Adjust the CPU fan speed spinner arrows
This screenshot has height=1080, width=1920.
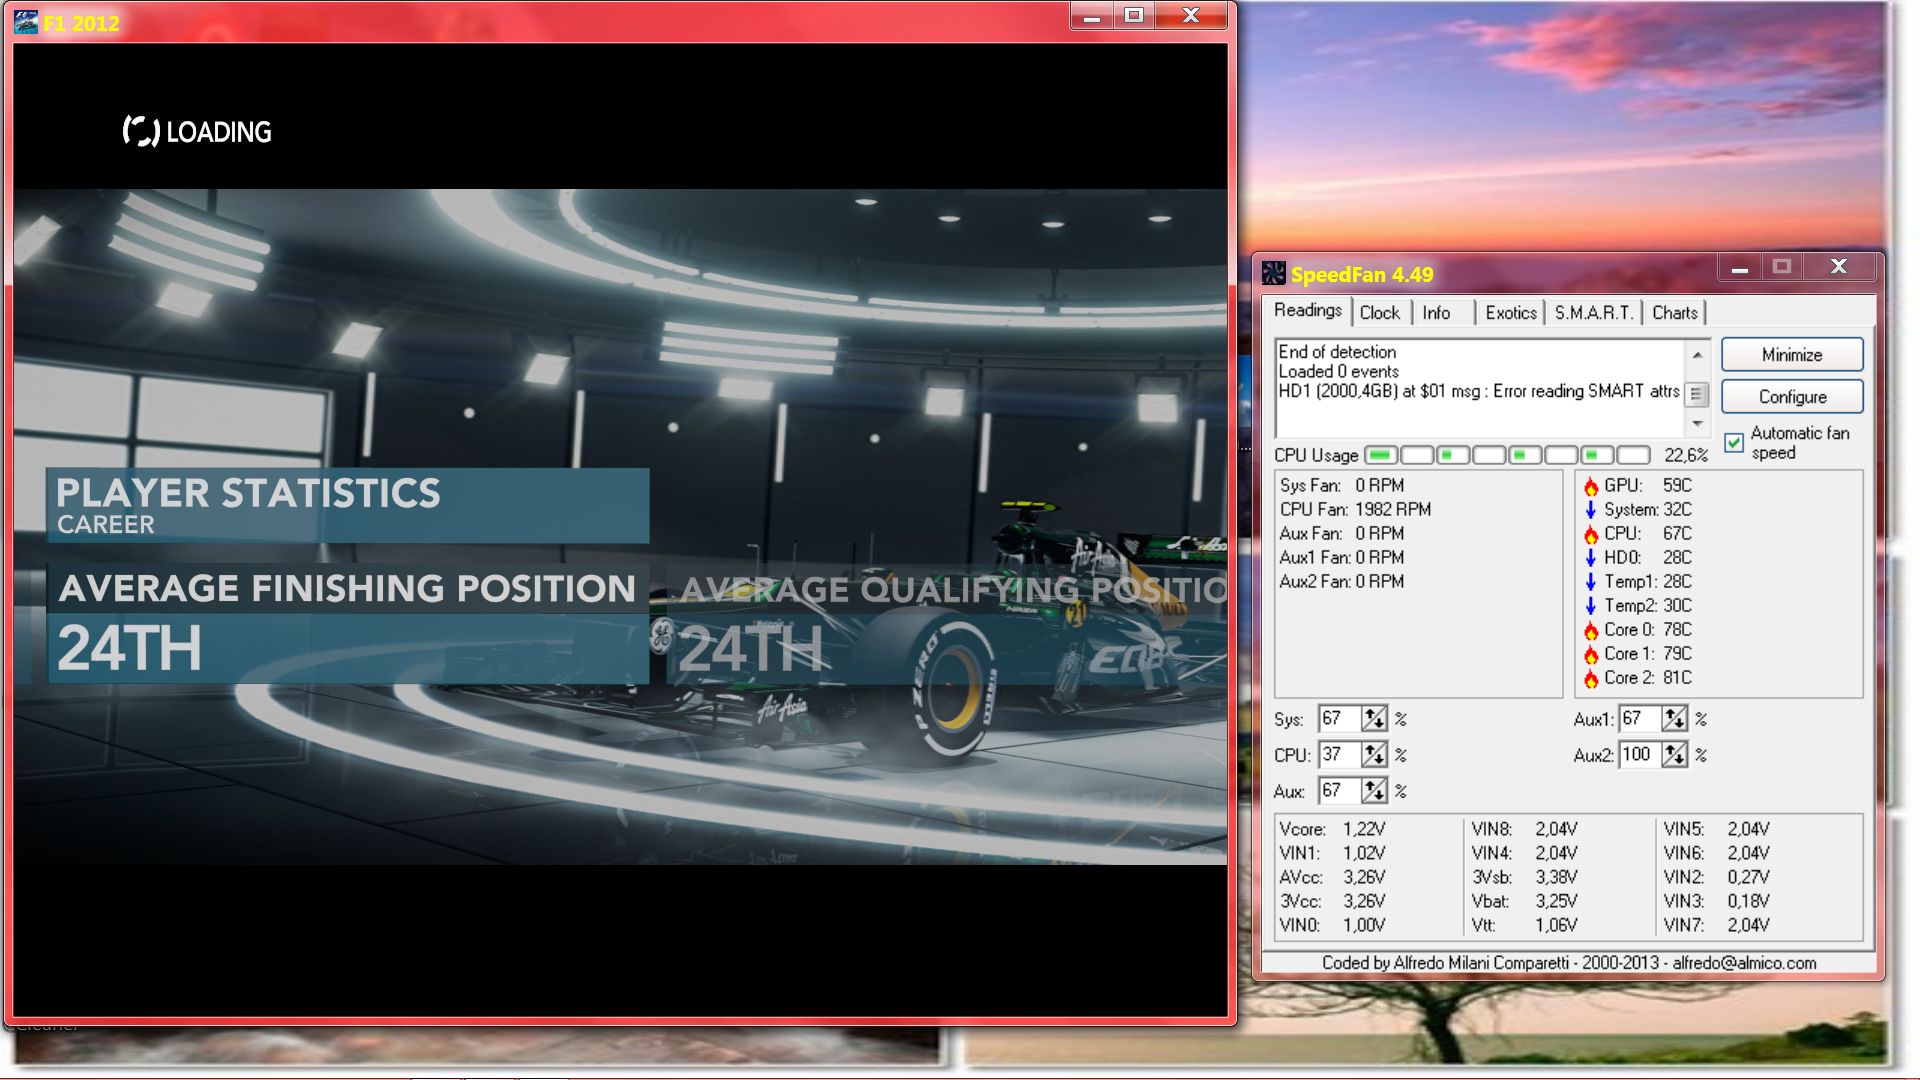(1374, 755)
